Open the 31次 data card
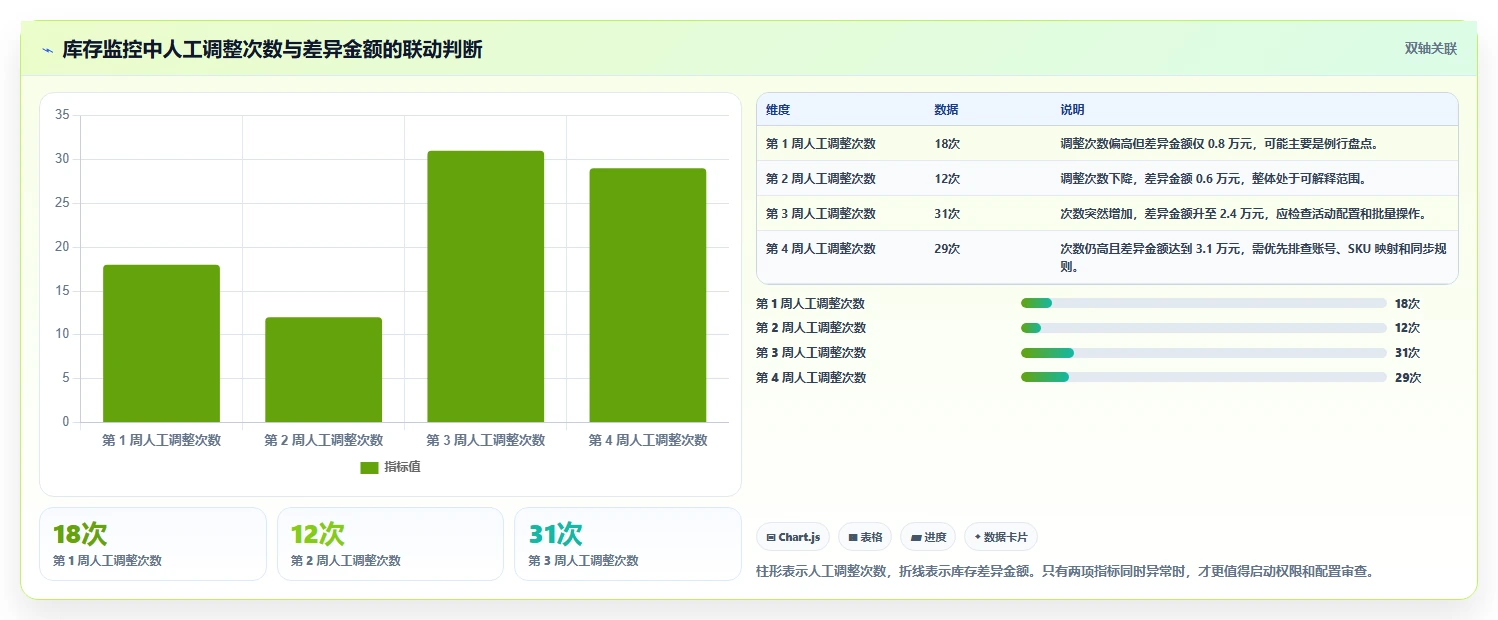The width and height of the screenshot is (1498, 620). pyautogui.click(x=628, y=544)
